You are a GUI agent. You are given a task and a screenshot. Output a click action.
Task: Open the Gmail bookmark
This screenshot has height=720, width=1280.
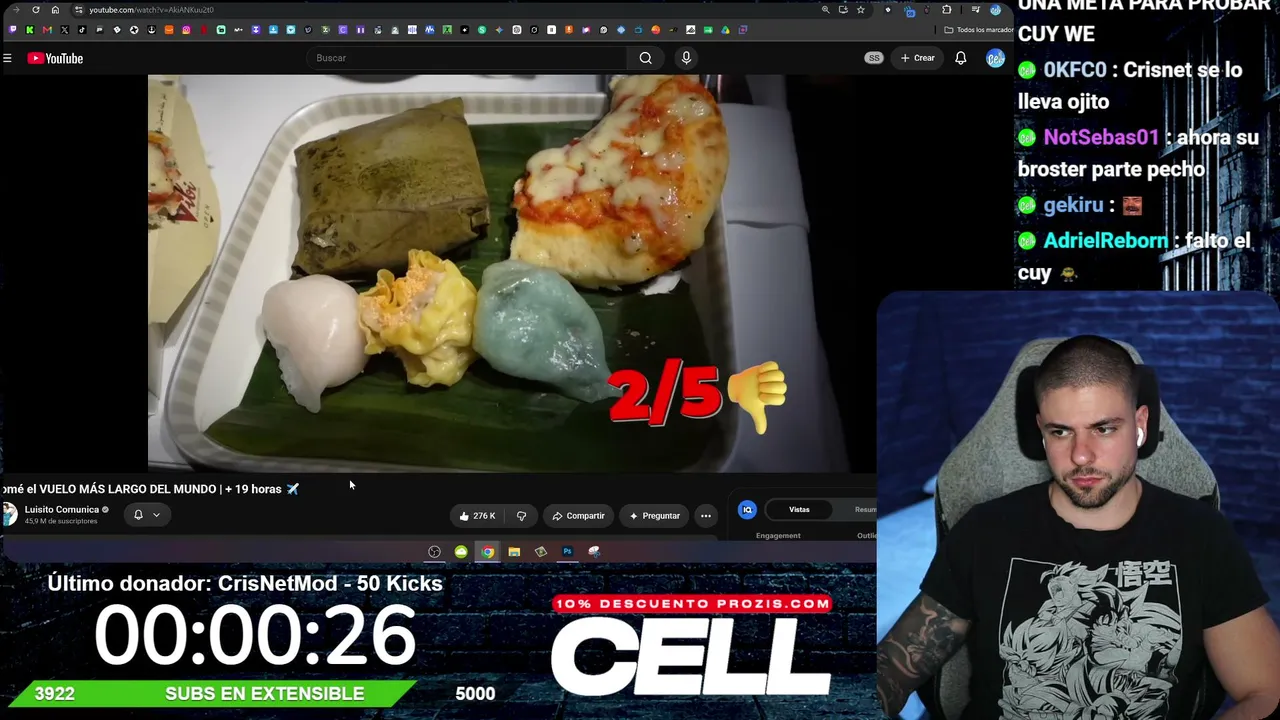(x=47, y=30)
